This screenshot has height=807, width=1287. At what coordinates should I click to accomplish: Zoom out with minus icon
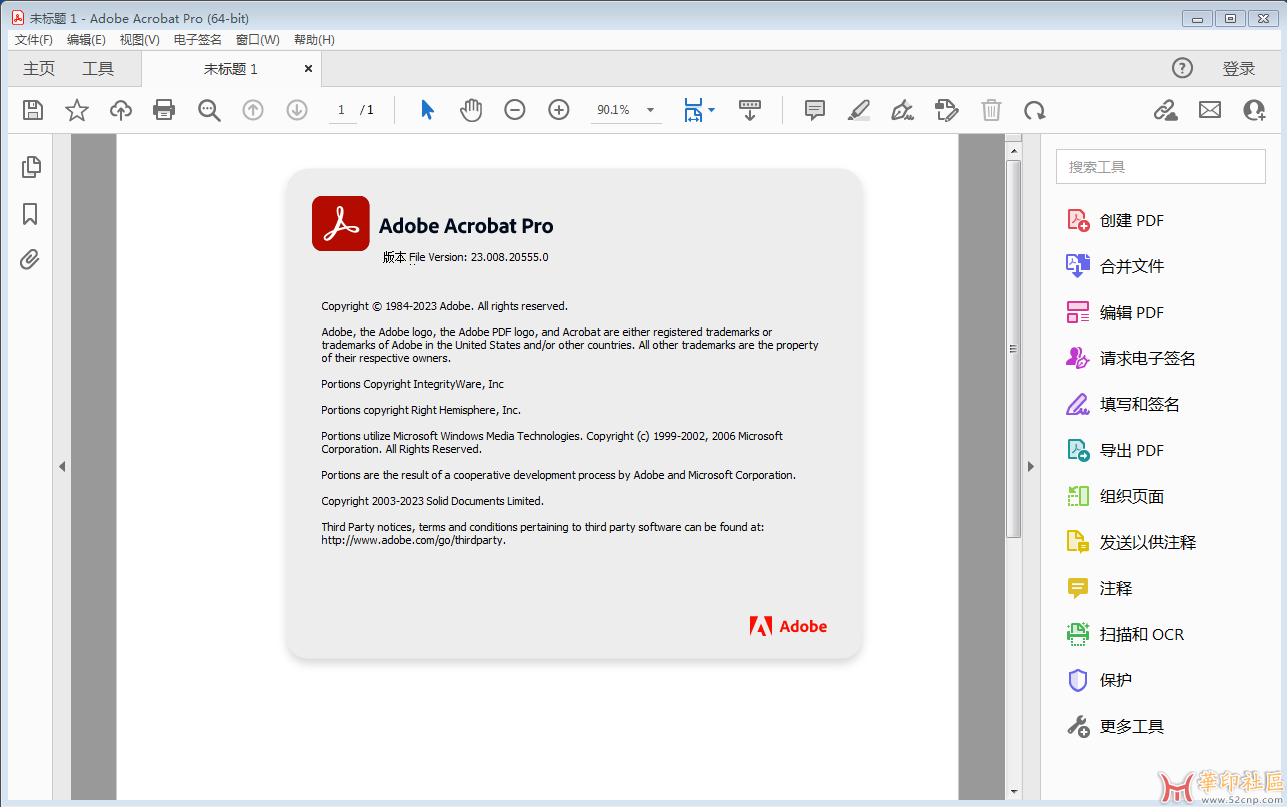[515, 110]
